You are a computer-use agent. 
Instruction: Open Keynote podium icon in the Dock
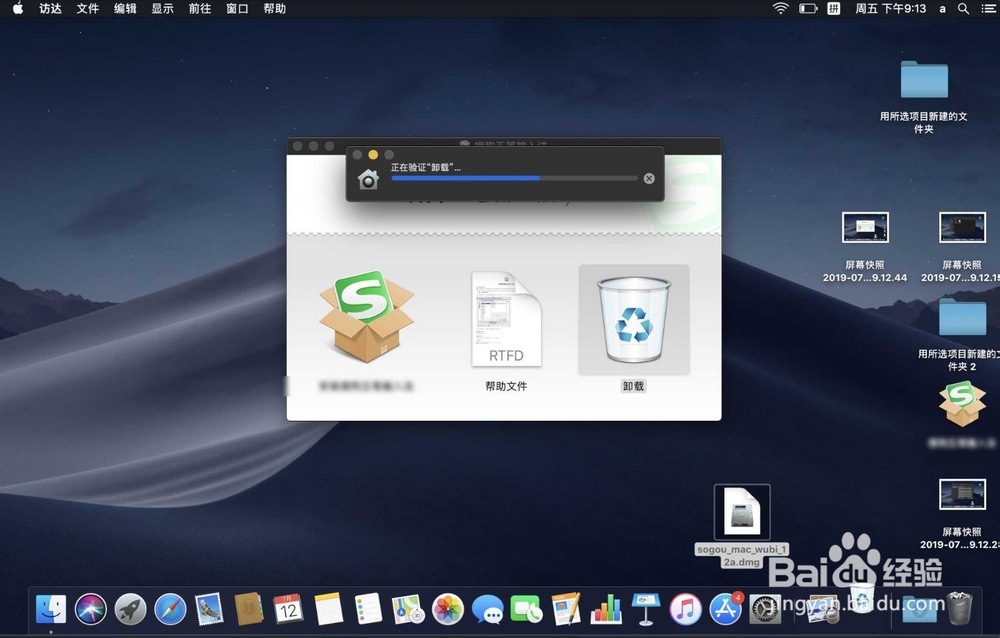click(x=645, y=609)
